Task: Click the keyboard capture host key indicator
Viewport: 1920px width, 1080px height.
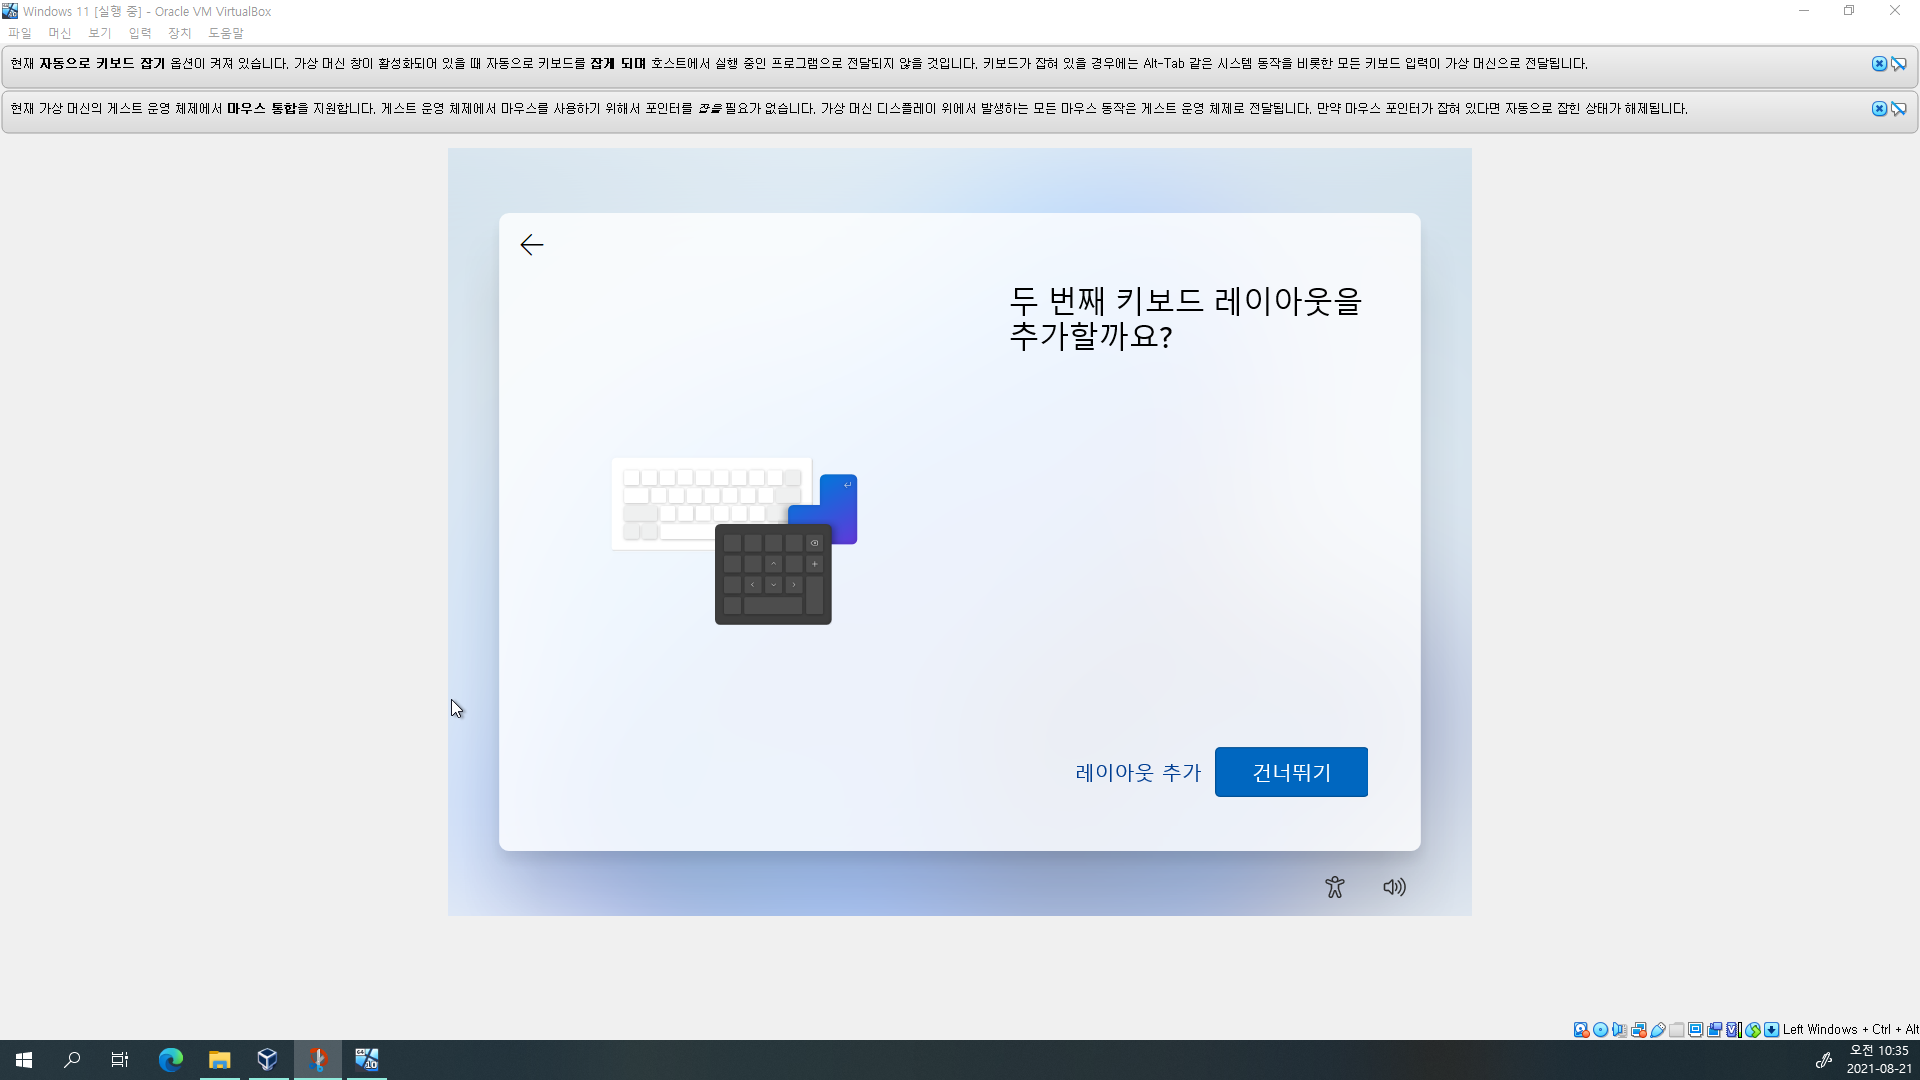Action: coord(1771,1030)
